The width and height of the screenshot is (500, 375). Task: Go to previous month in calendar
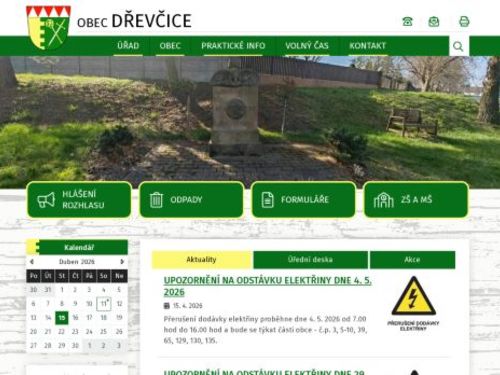(x=32, y=262)
